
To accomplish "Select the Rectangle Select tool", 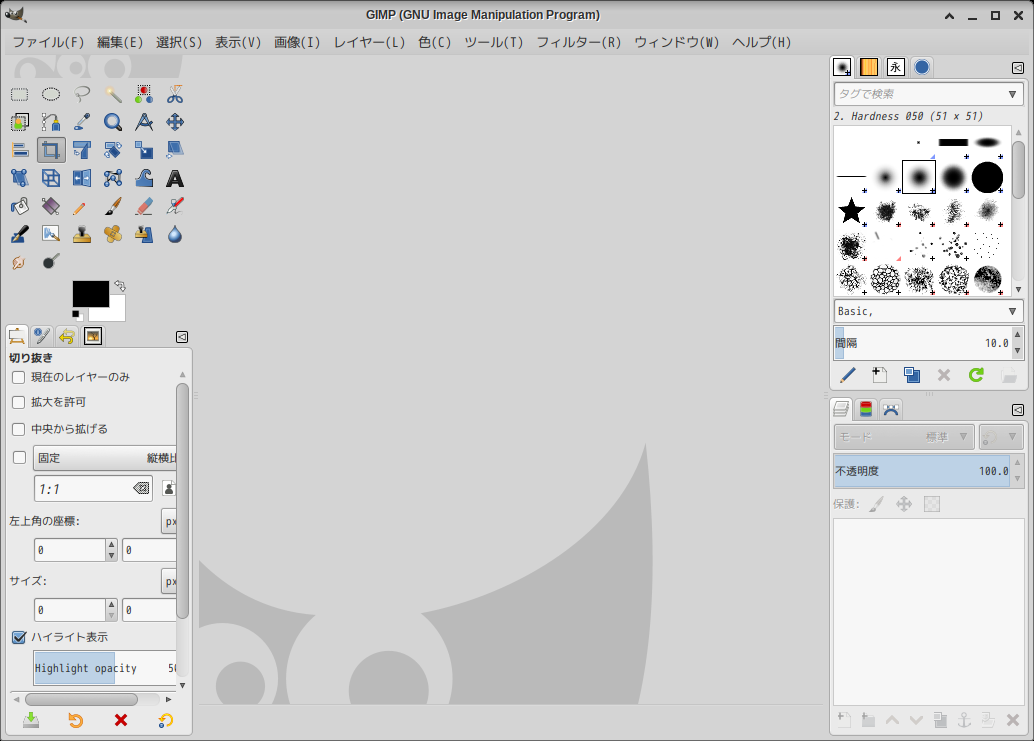I will coord(20,94).
